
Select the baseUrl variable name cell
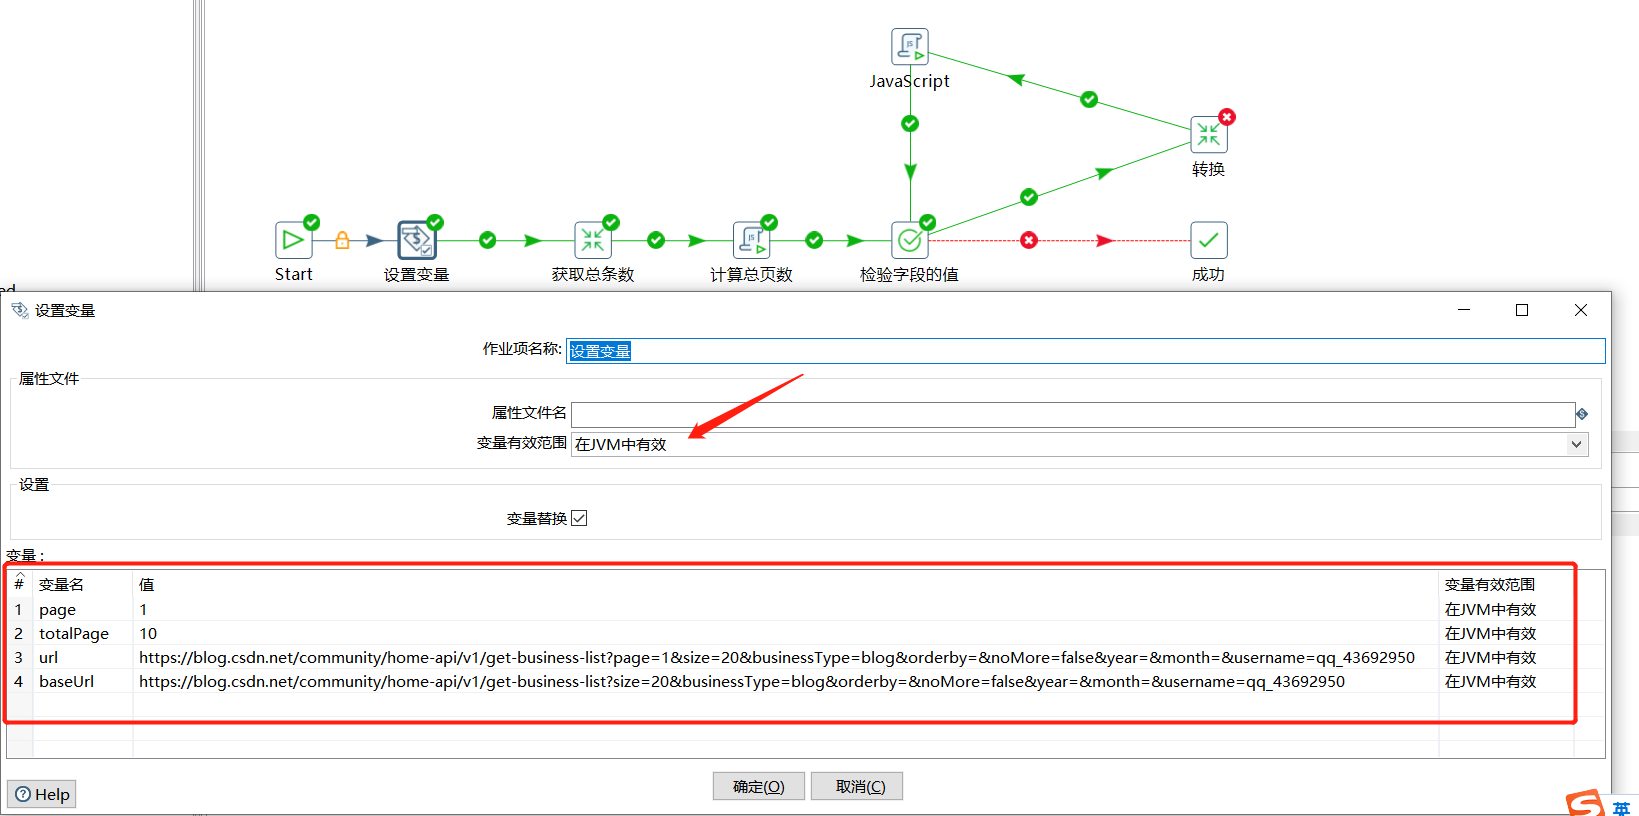pyautogui.click(x=83, y=681)
